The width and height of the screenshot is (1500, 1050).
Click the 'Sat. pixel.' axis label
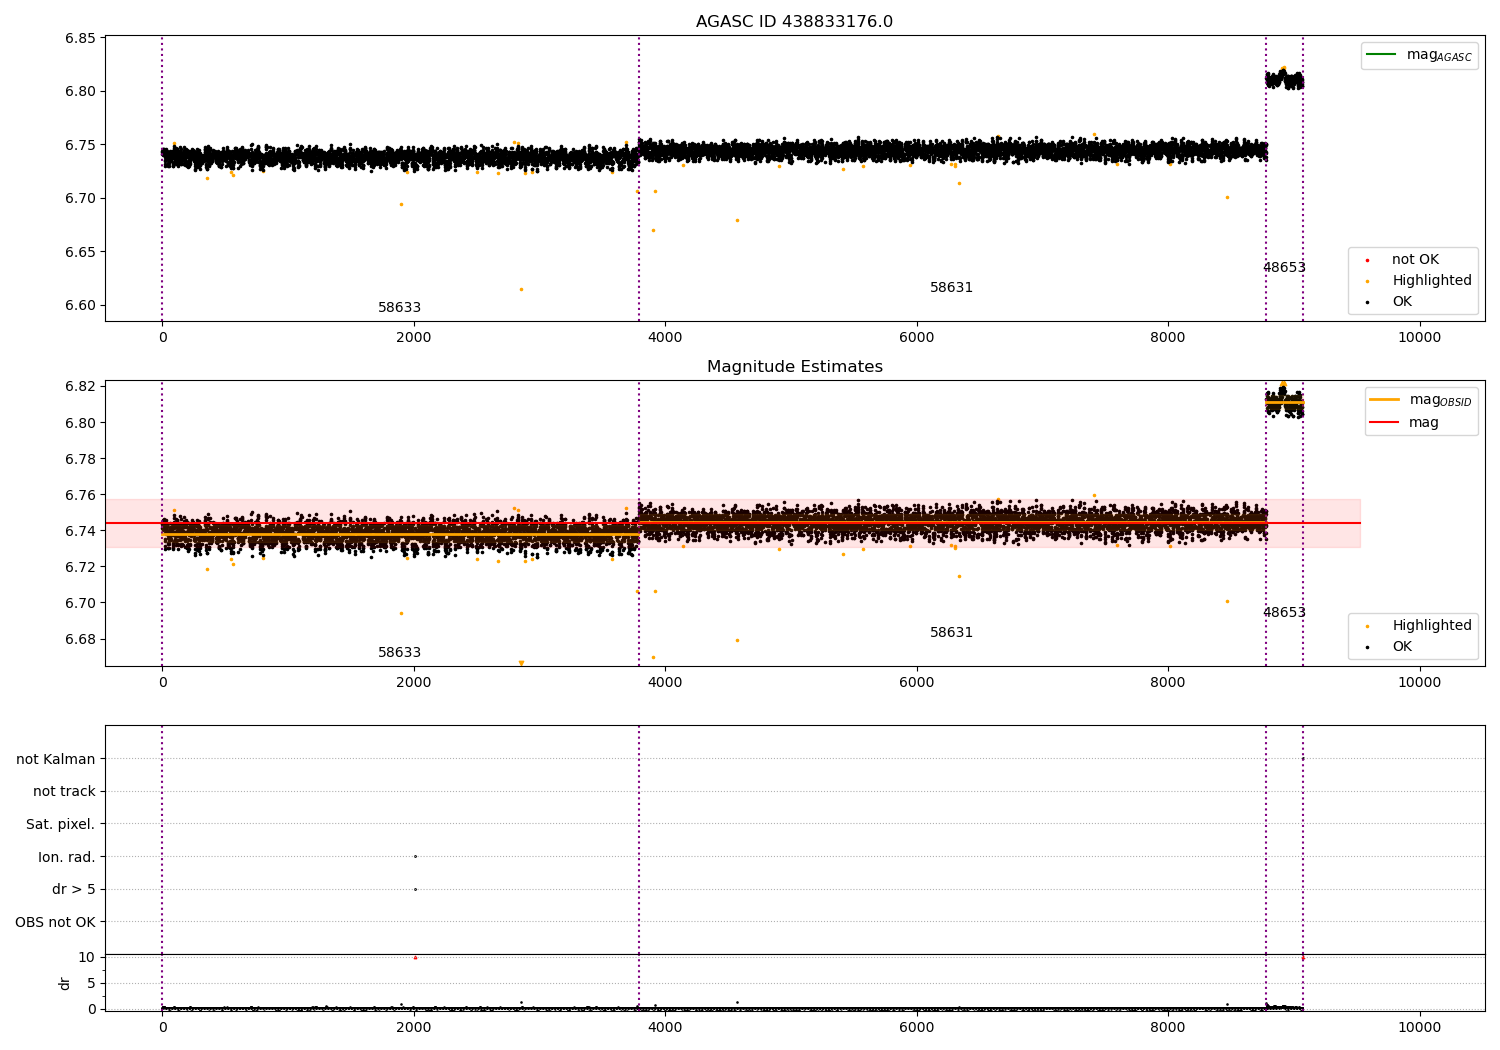pyautogui.click(x=61, y=824)
